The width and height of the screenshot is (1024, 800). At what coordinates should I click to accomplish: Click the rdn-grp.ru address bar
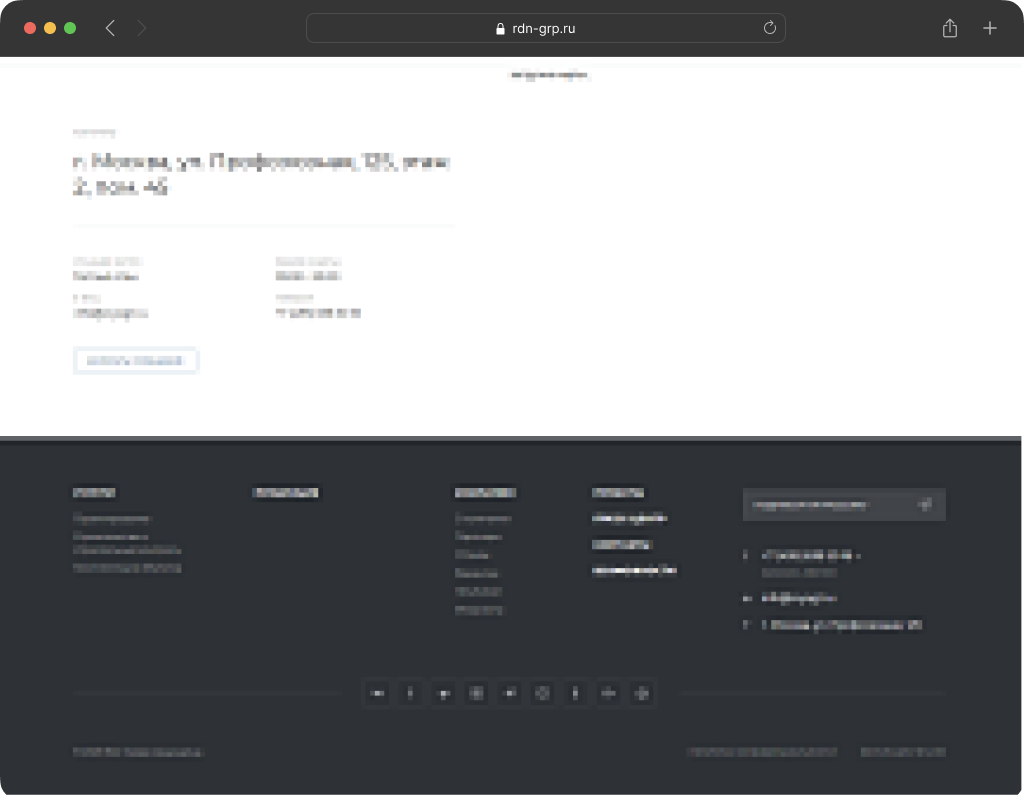point(545,28)
